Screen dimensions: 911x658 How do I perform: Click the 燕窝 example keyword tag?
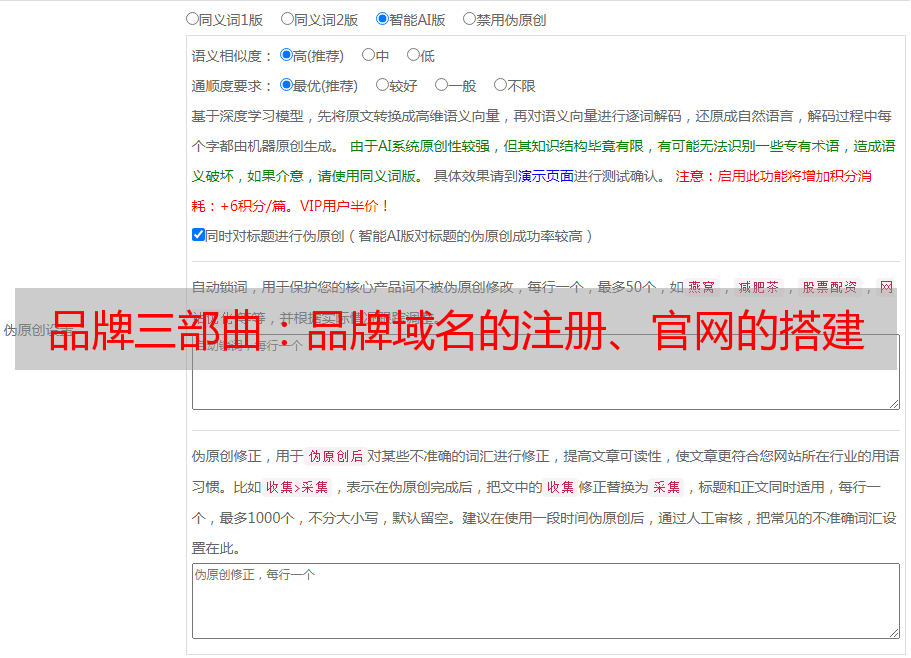[701, 287]
